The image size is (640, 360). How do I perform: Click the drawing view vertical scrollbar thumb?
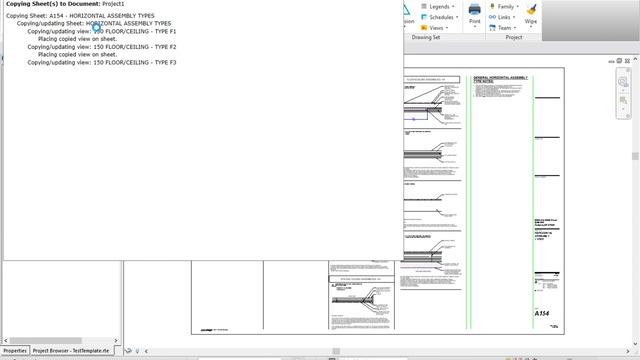[635, 156]
